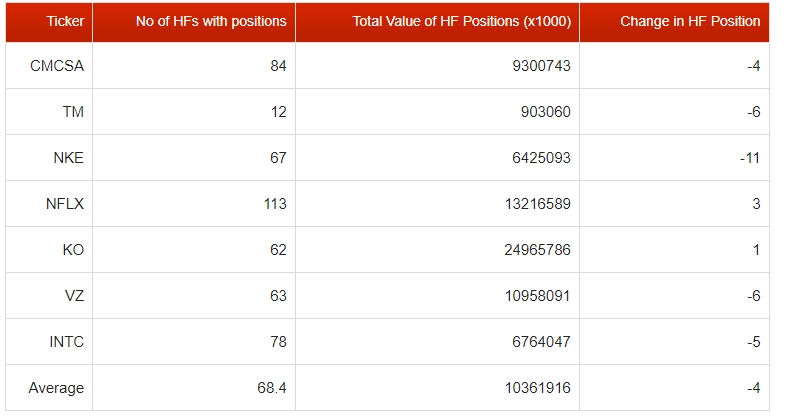
Task: Click the -11 change value for NKE
Action: [749, 158]
